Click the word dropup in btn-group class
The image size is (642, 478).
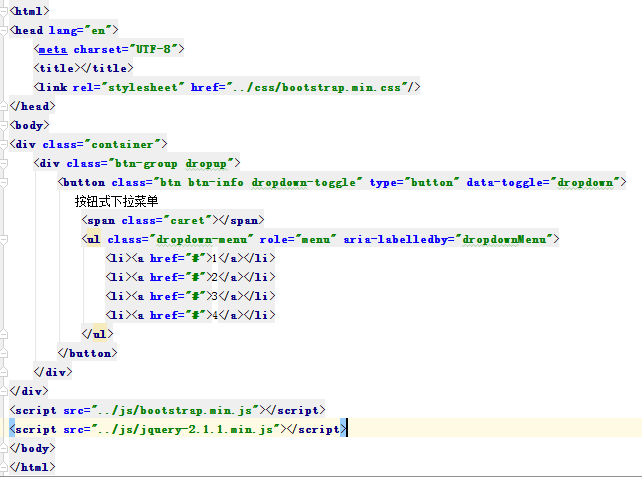pyautogui.click(x=206, y=163)
